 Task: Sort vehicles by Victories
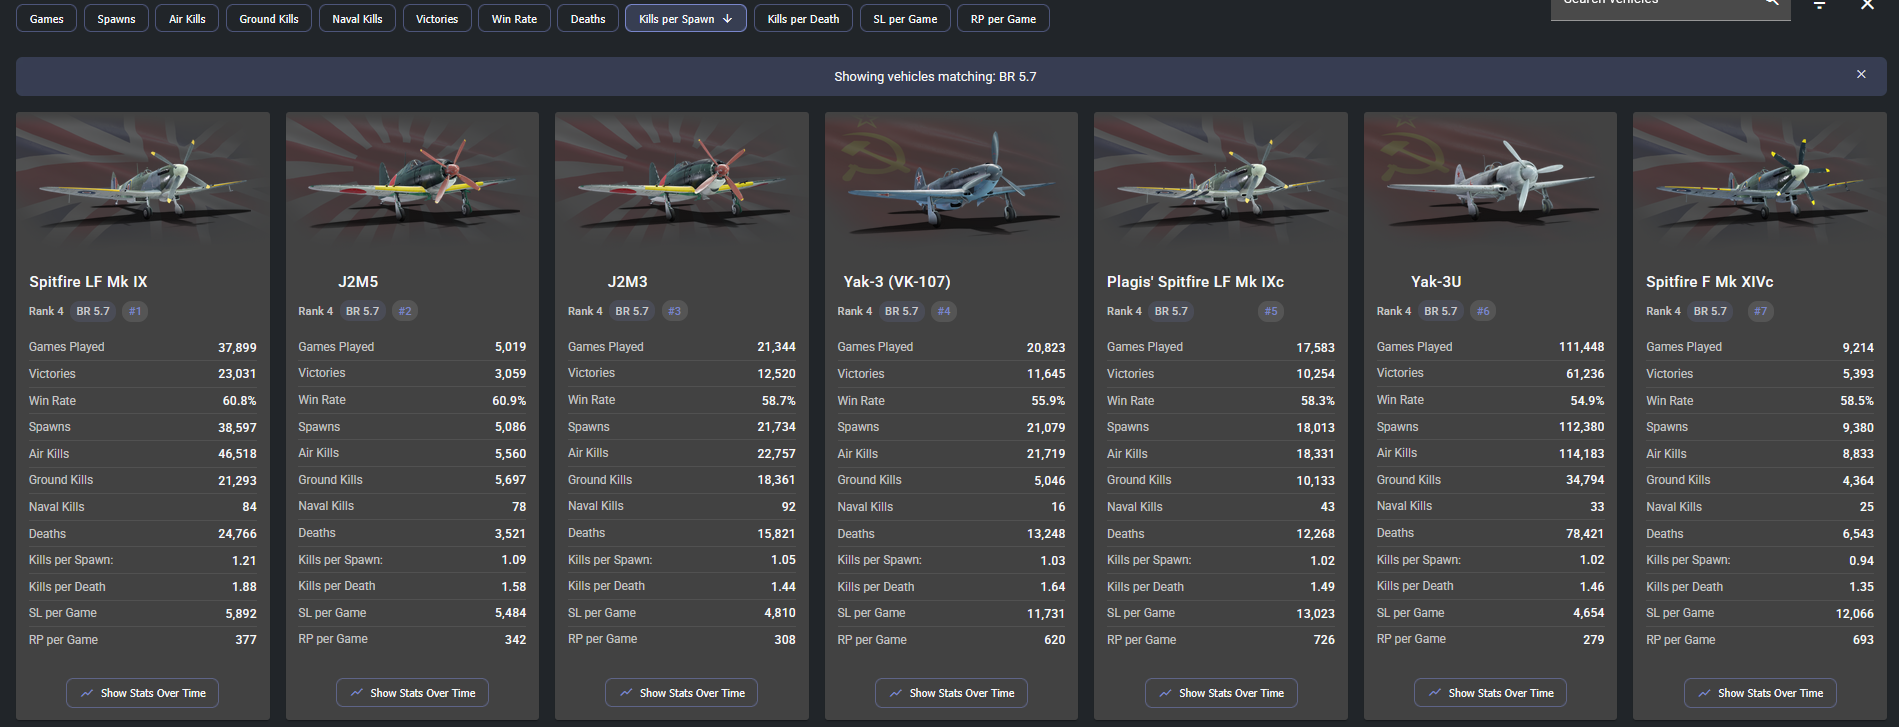pos(437,19)
